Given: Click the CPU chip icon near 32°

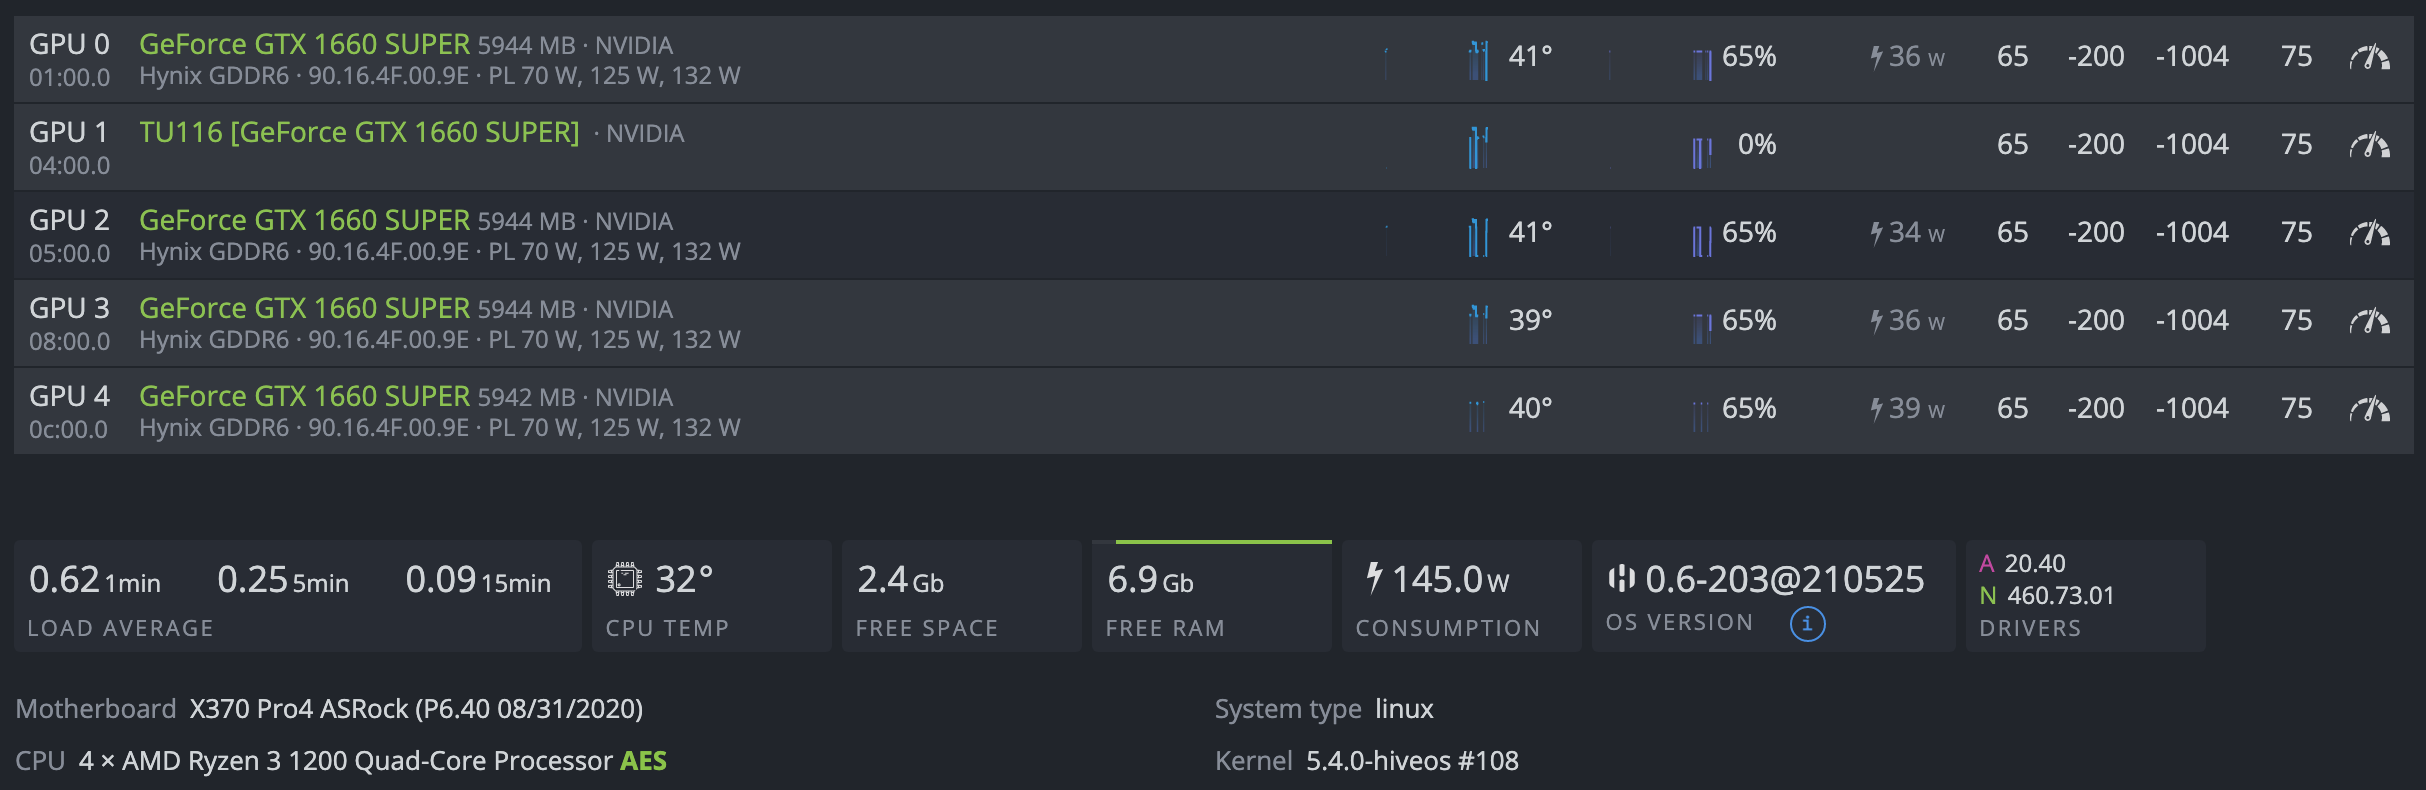Looking at the screenshot, I should click(625, 579).
